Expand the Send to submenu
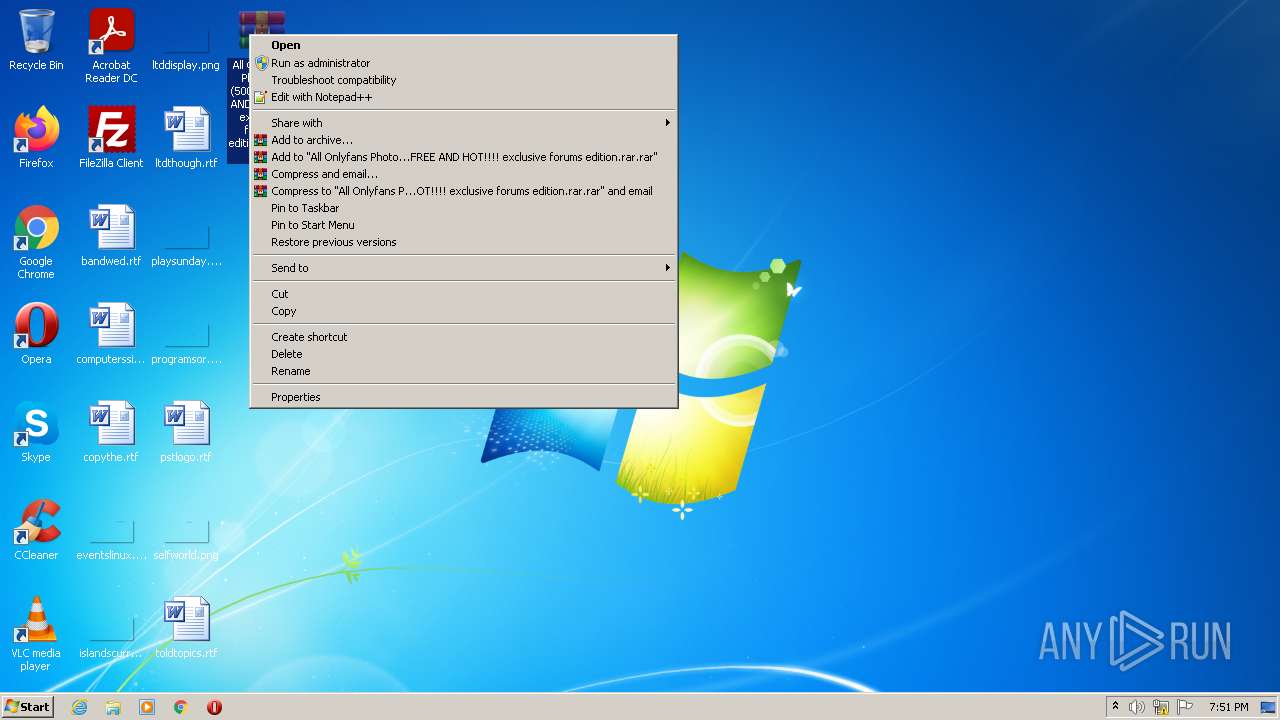Viewport: 1280px width, 720px height. click(x=463, y=268)
